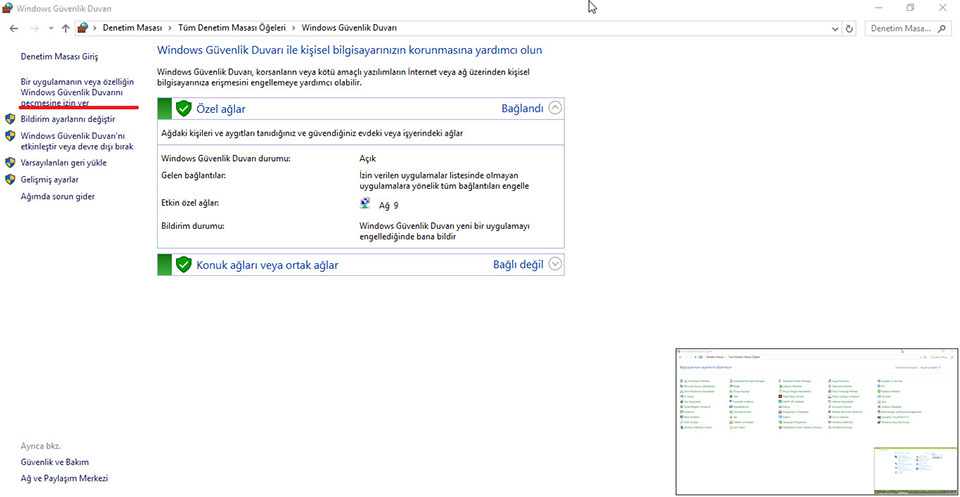Viewport: 960px width, 497px height.
Task: Open Varsayılanları geri yükle link
Action: point(64,163)
